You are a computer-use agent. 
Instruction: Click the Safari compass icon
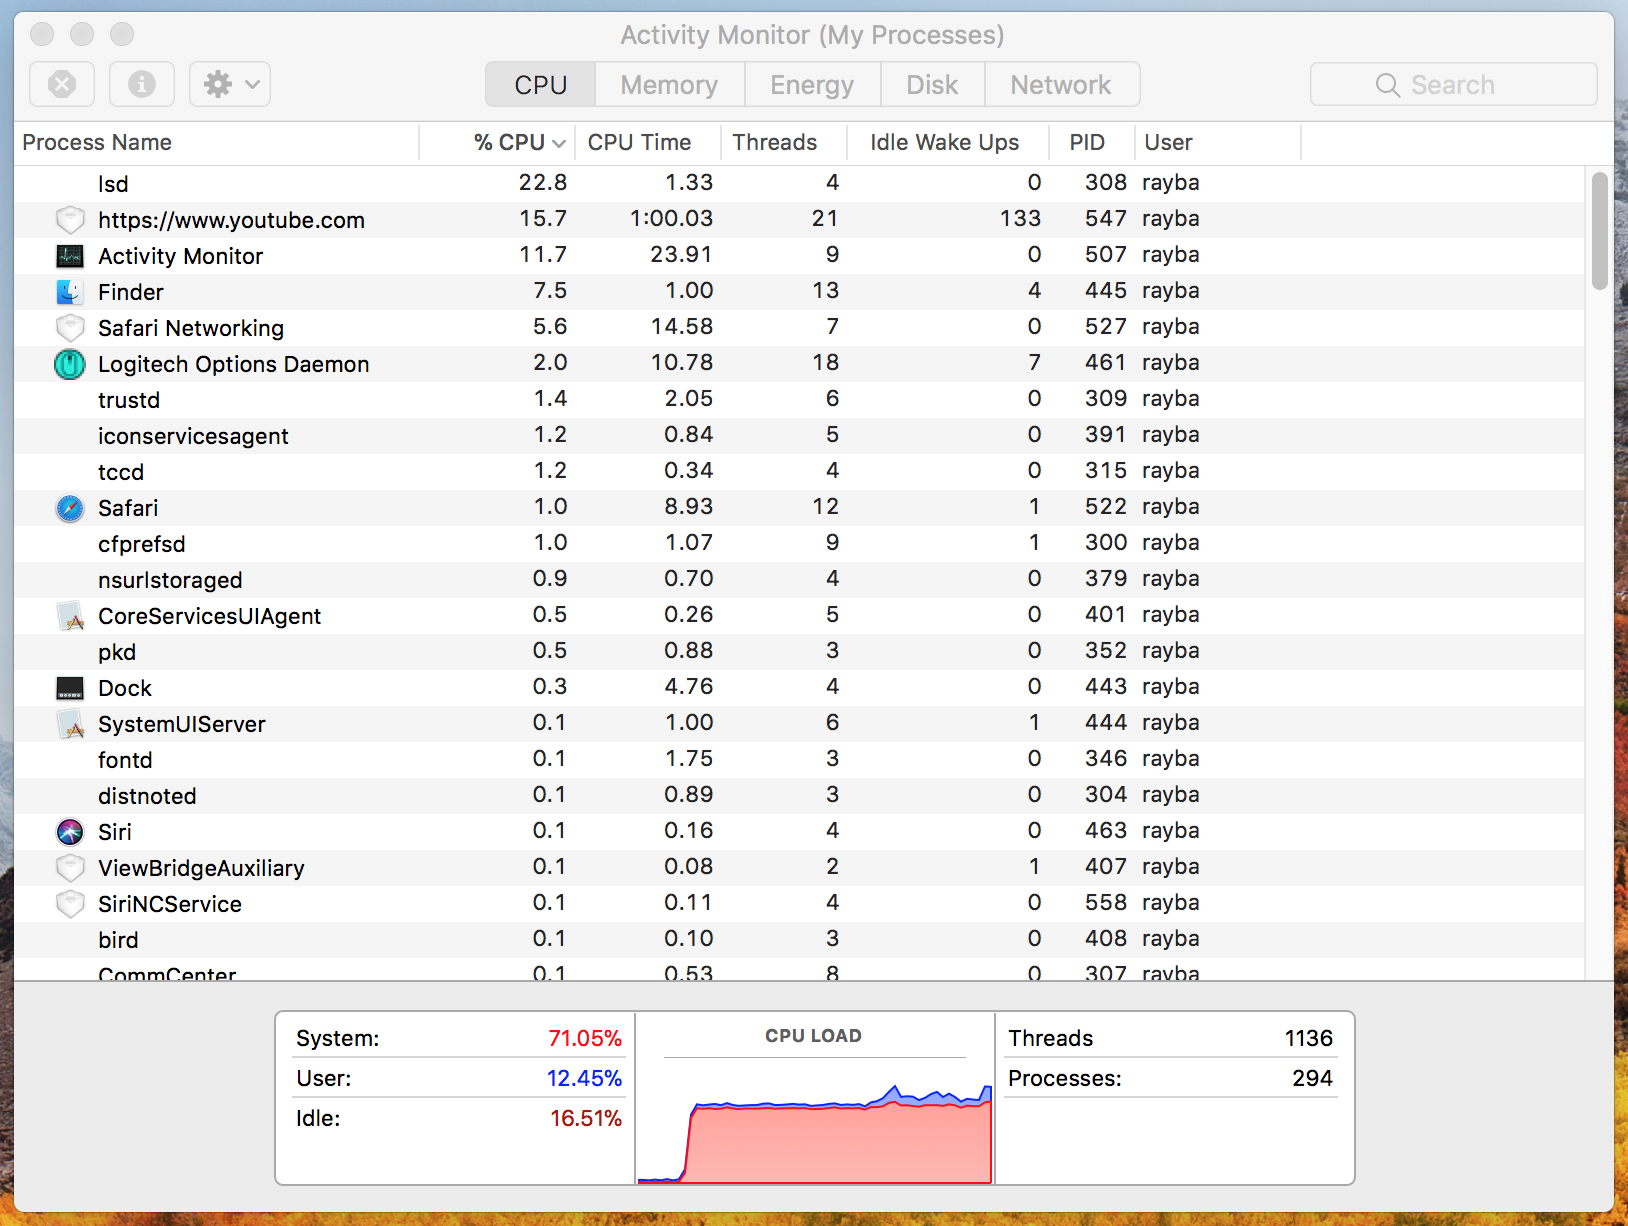coord(70,508)
